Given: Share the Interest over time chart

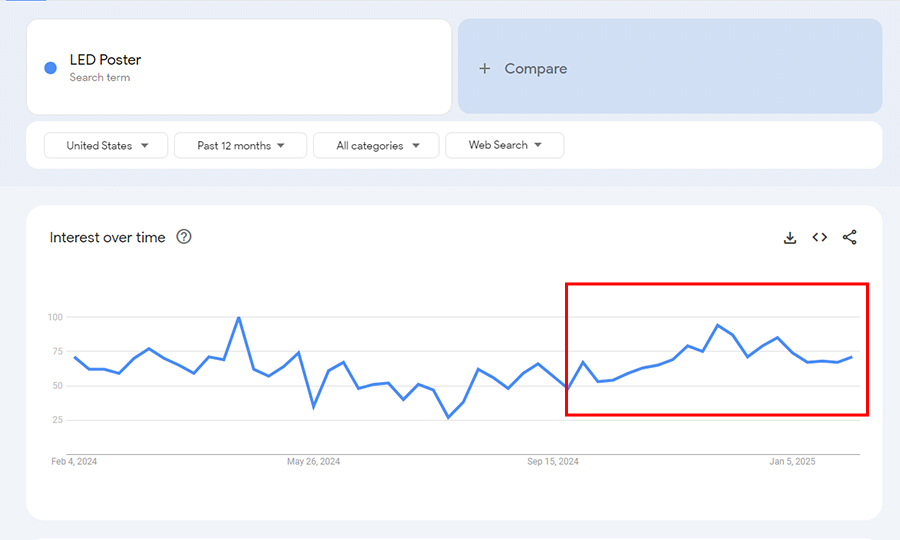Looking at the screenshot, I should coord(850,237).
